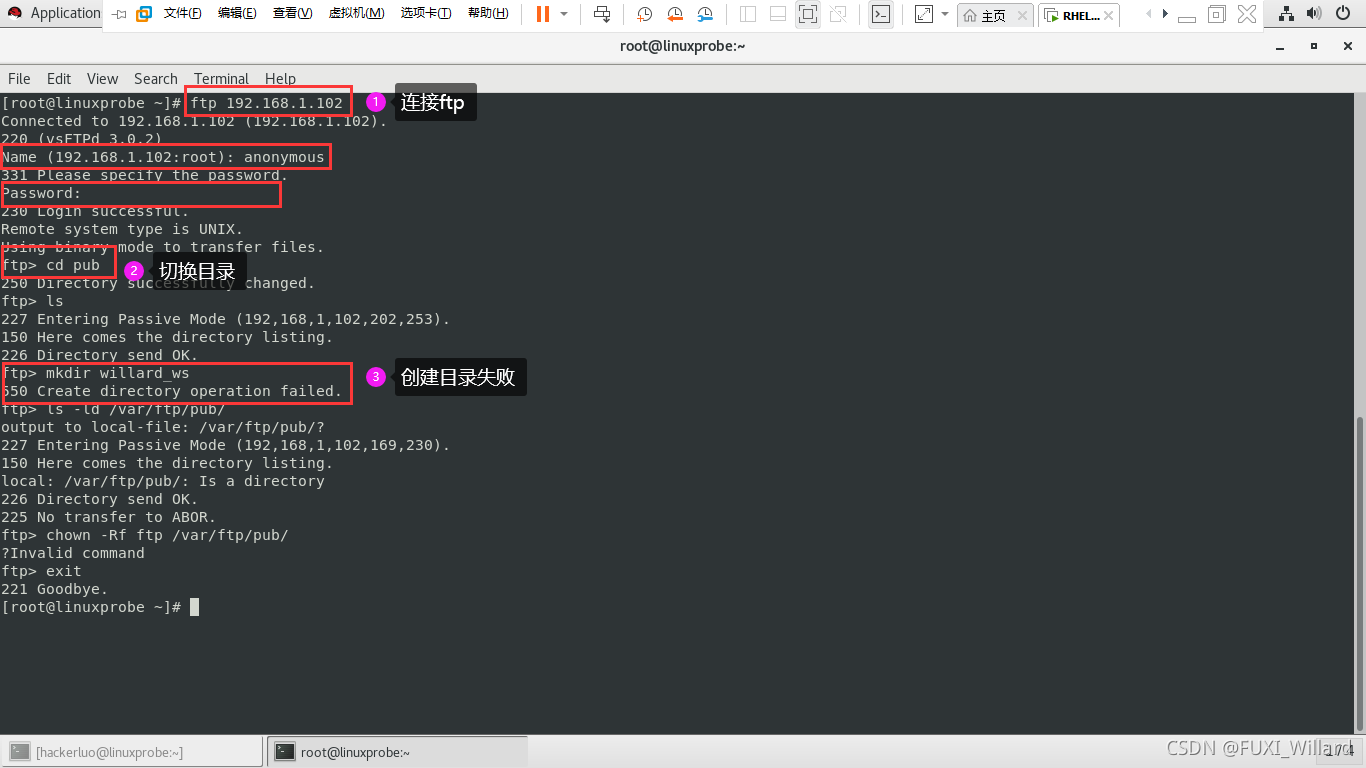Viewport: 1366px width, 768px height.
Task: Click the VMware pin toolbar icon
Action: point(119,14)
